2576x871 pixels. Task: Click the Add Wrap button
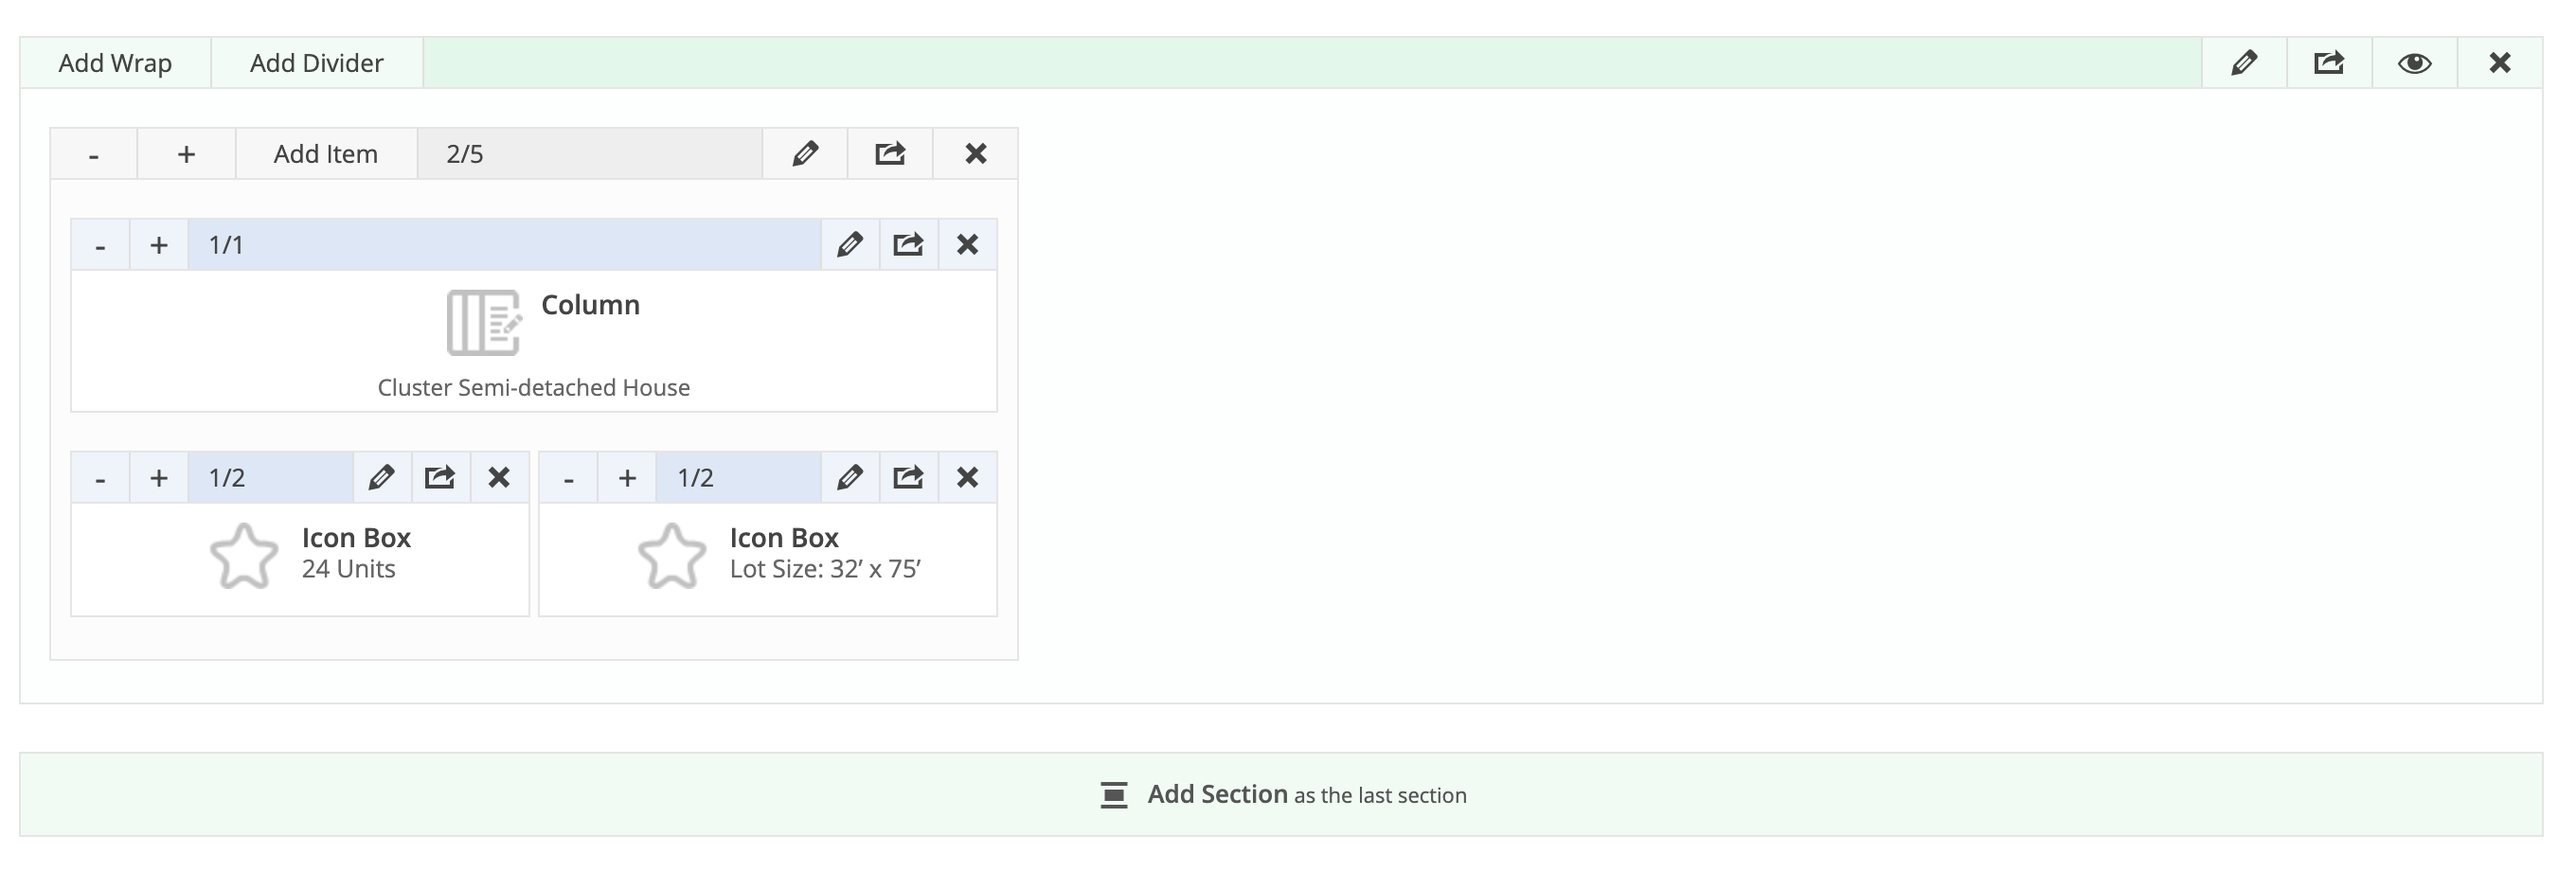click(x=115, y=63)
